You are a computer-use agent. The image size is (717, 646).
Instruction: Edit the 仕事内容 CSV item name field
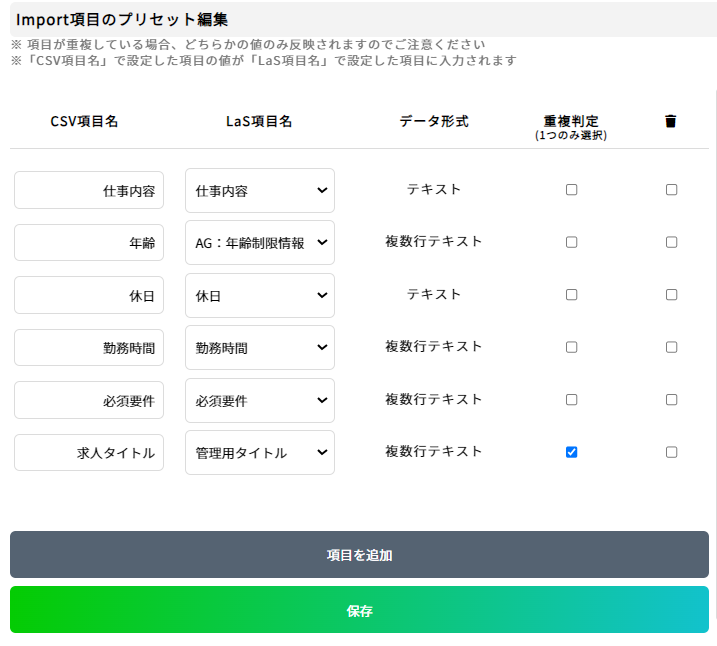[89, 190]
